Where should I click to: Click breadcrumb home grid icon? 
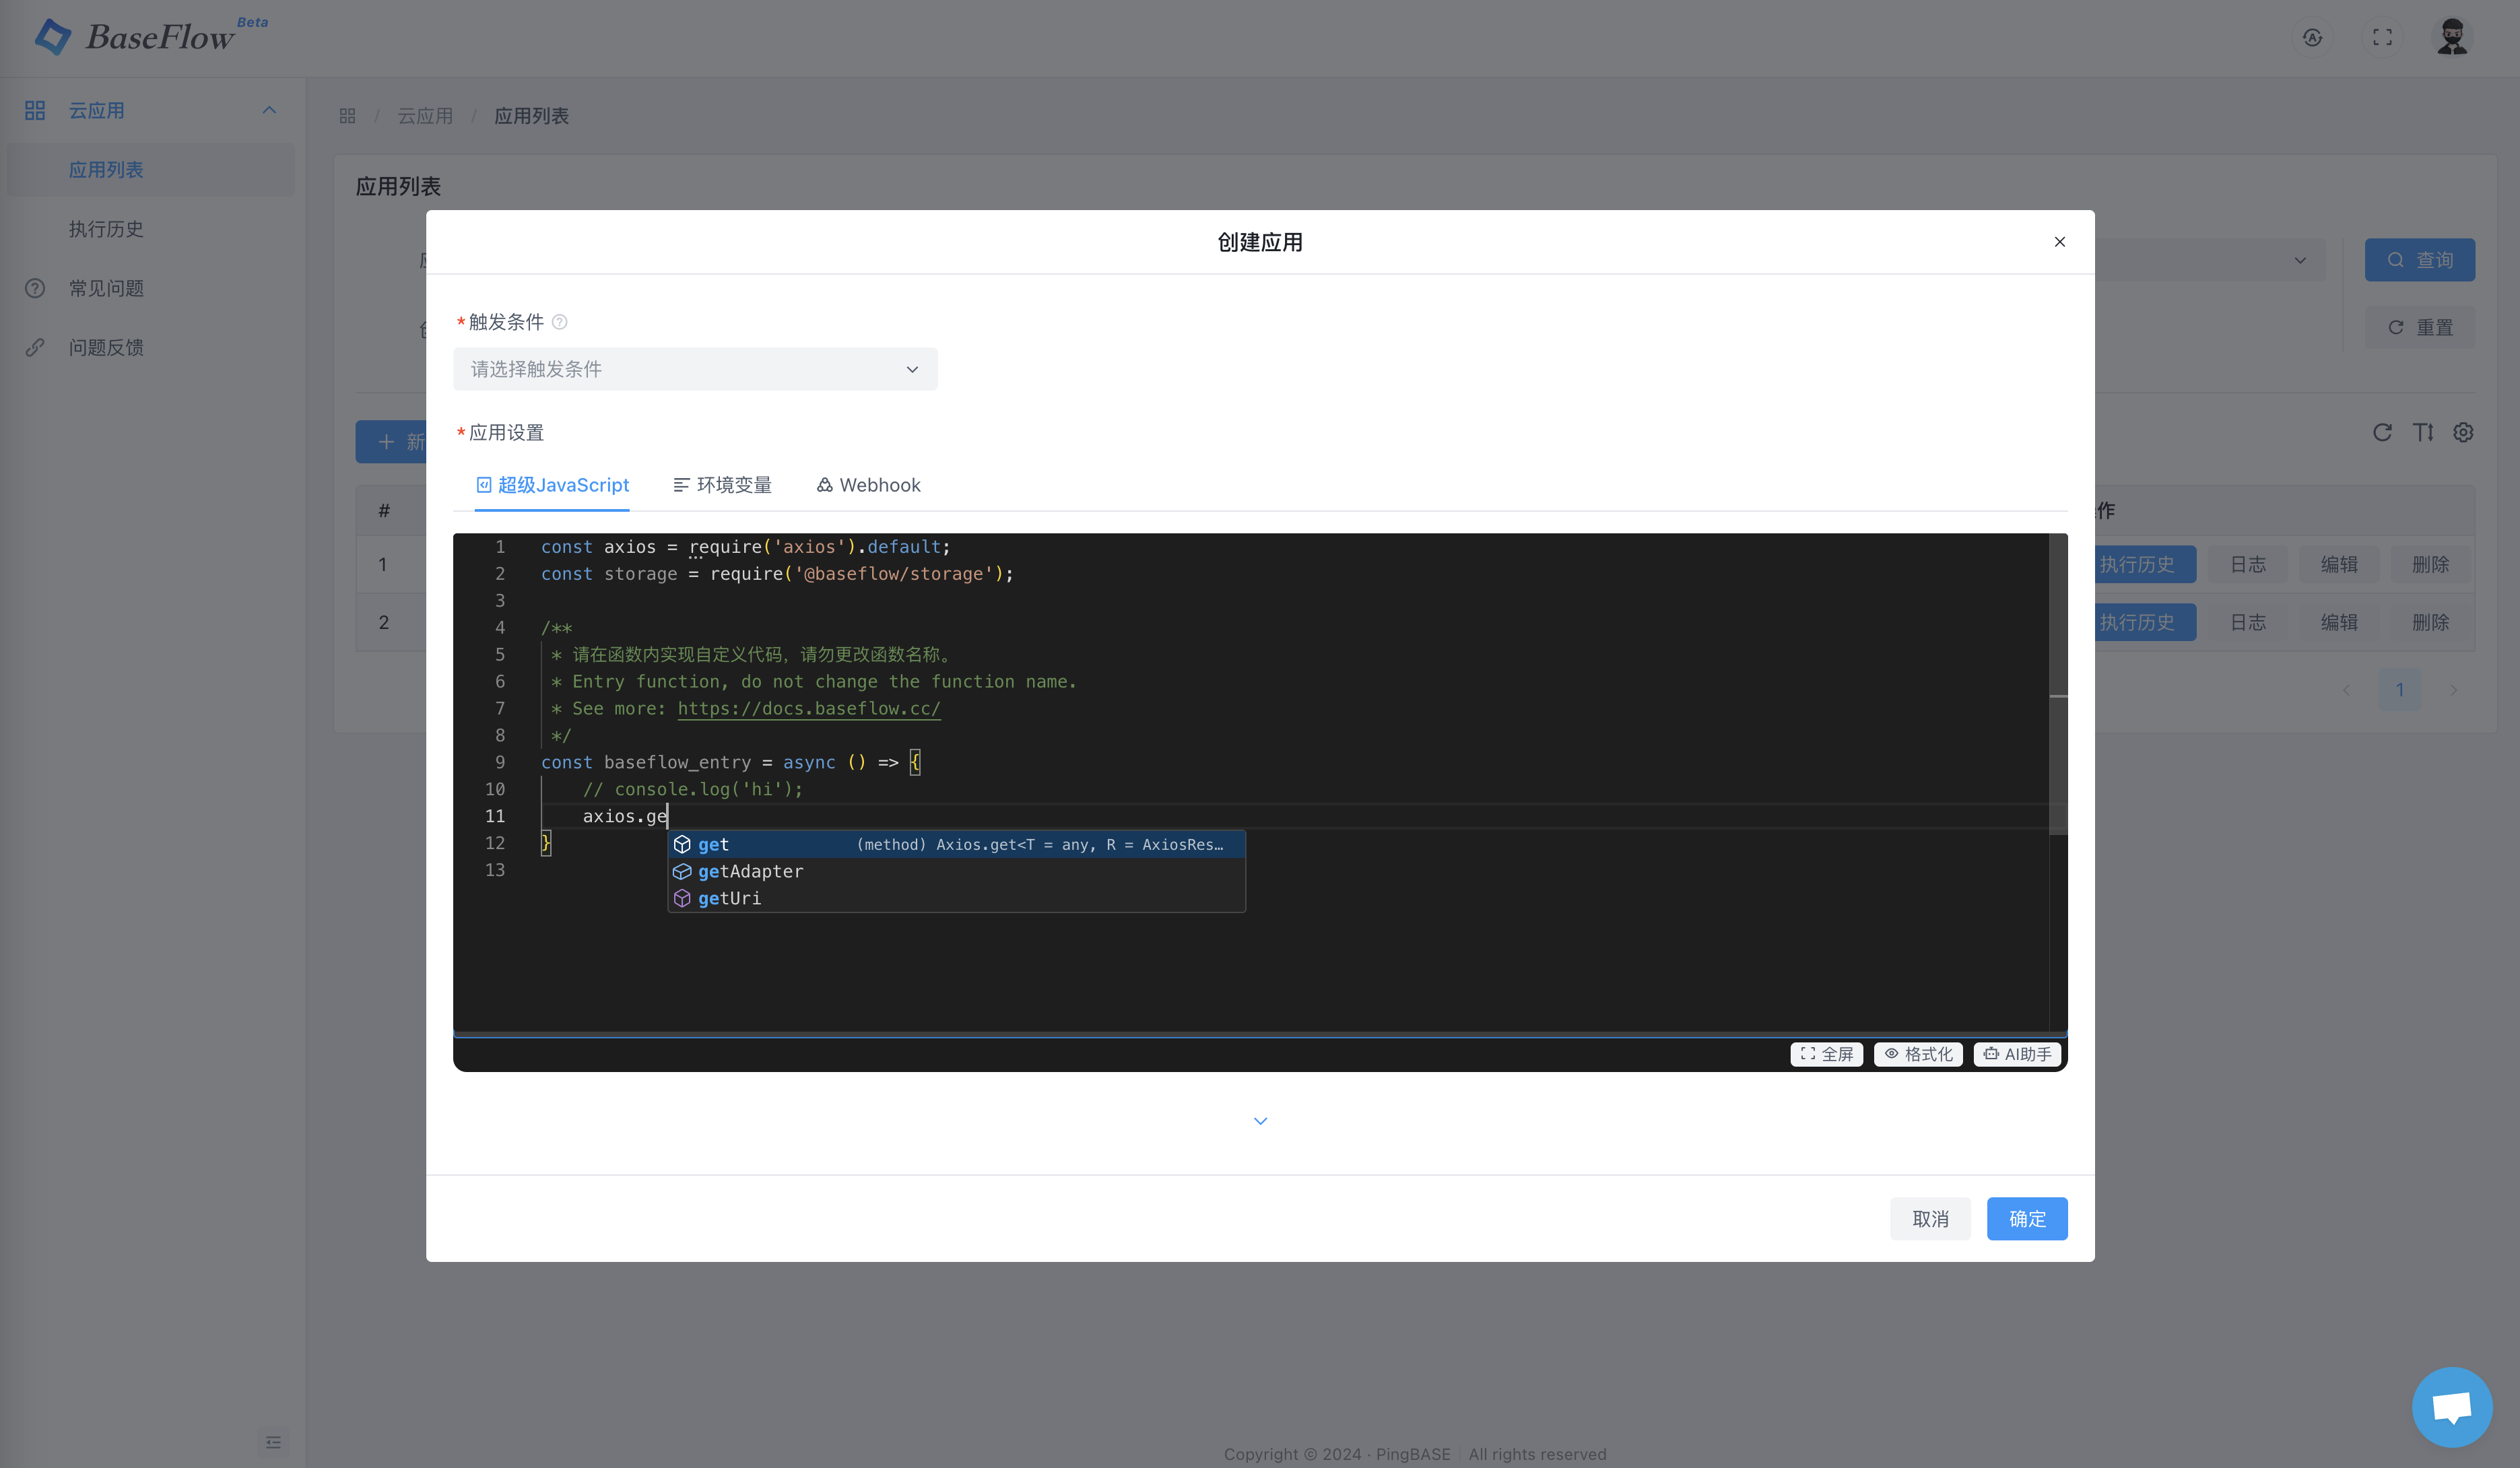347,116
